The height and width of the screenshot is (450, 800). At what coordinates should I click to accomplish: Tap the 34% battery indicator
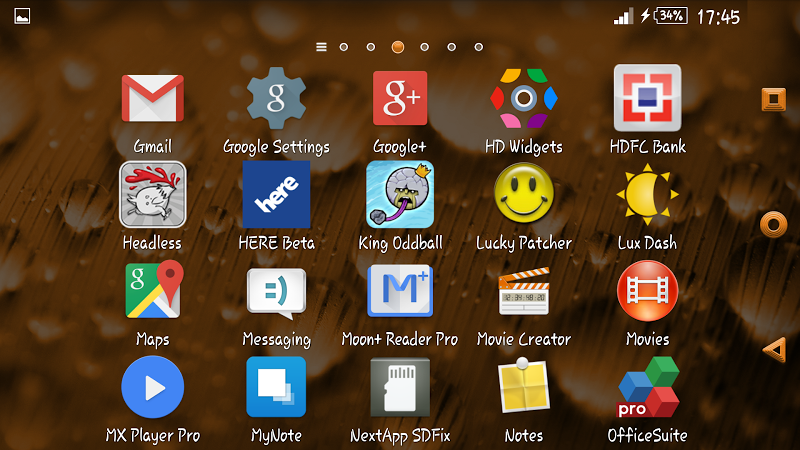click(x=670, y=16)
